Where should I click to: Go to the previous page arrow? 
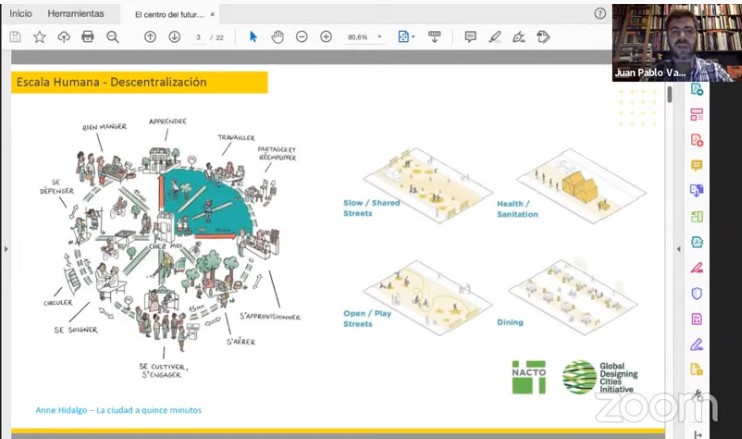tap(150, 37)
